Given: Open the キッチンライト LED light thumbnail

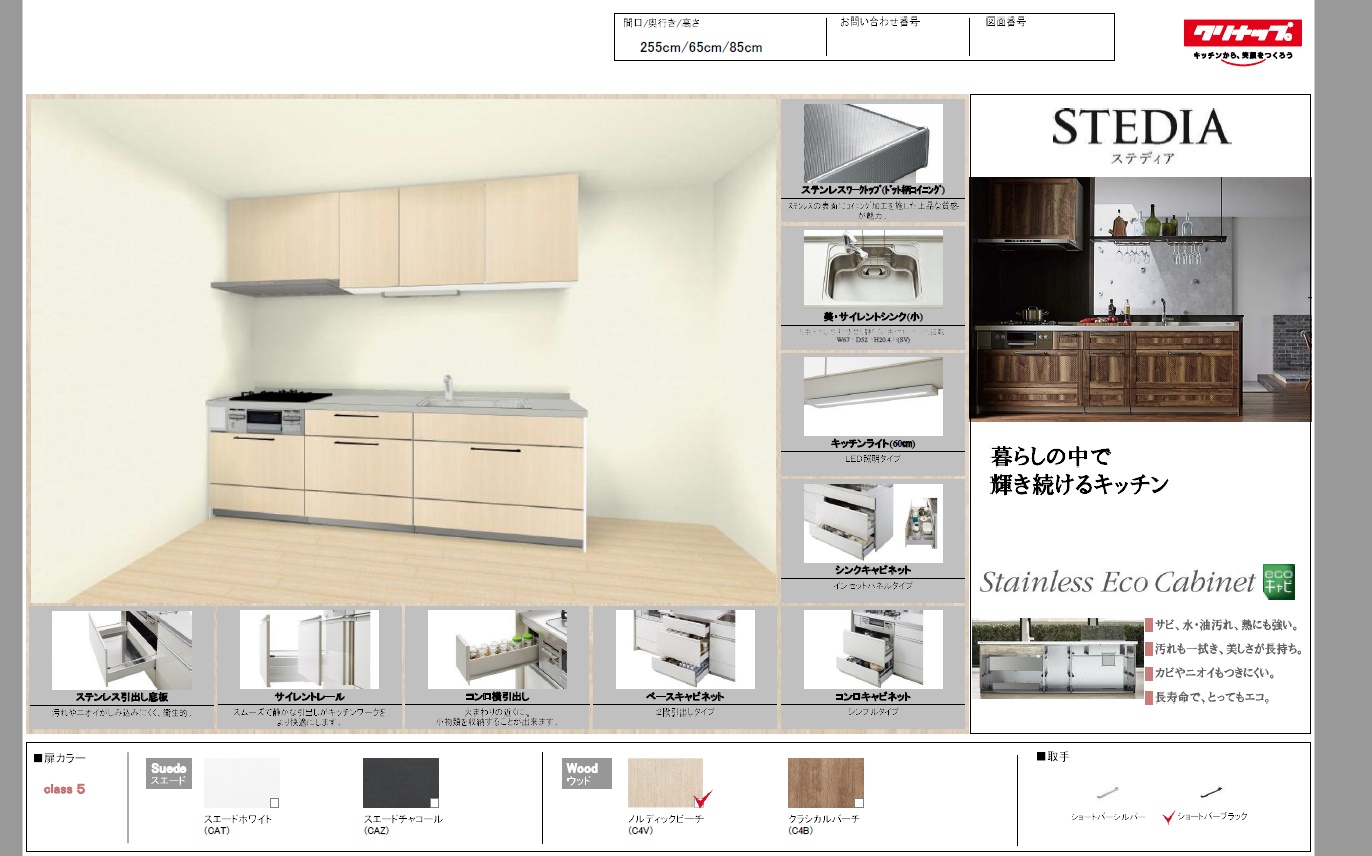Looking at the screenshot, I should click(x=873, y=395).
